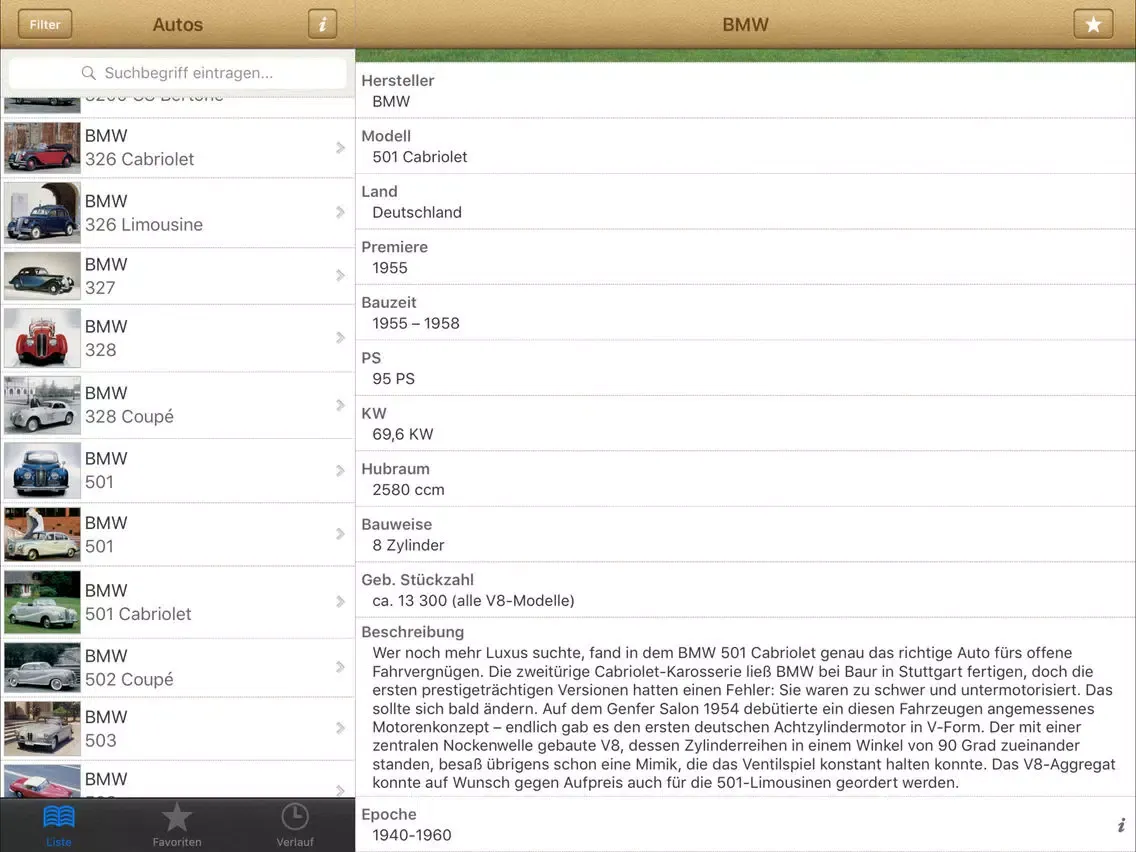The height and width of the screenshot is (852, 1136).
Task: Click the magnifier icon in search bar
Action: click(x=88, y=72)
